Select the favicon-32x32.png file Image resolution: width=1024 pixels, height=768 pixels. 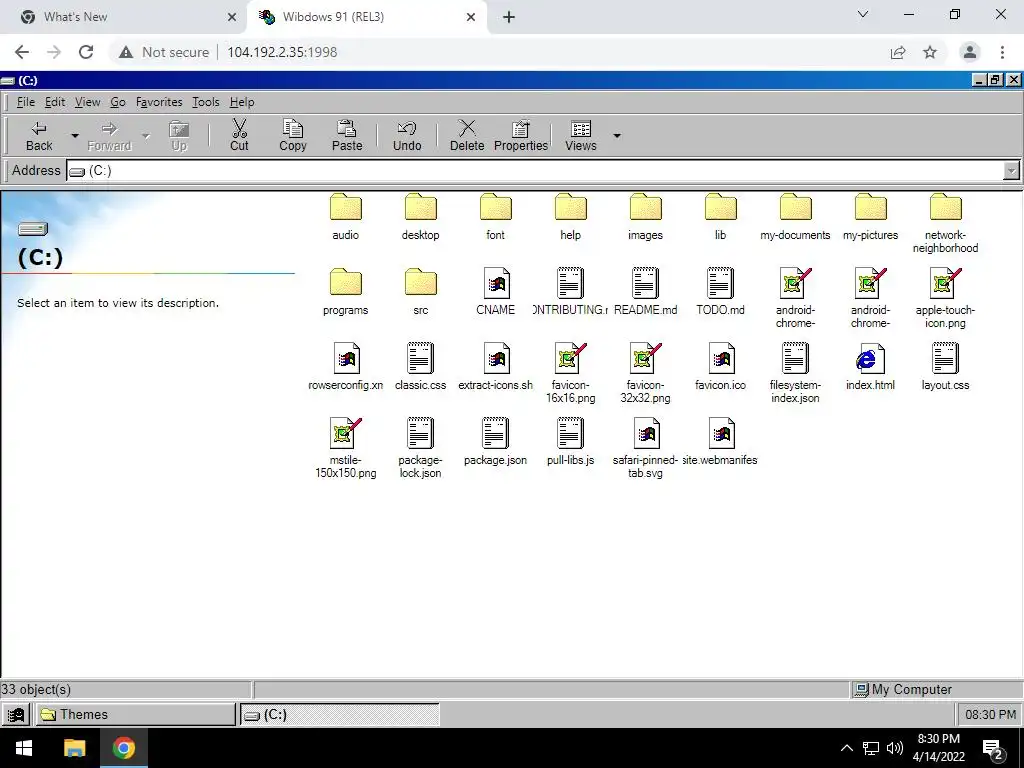[646, 374]
